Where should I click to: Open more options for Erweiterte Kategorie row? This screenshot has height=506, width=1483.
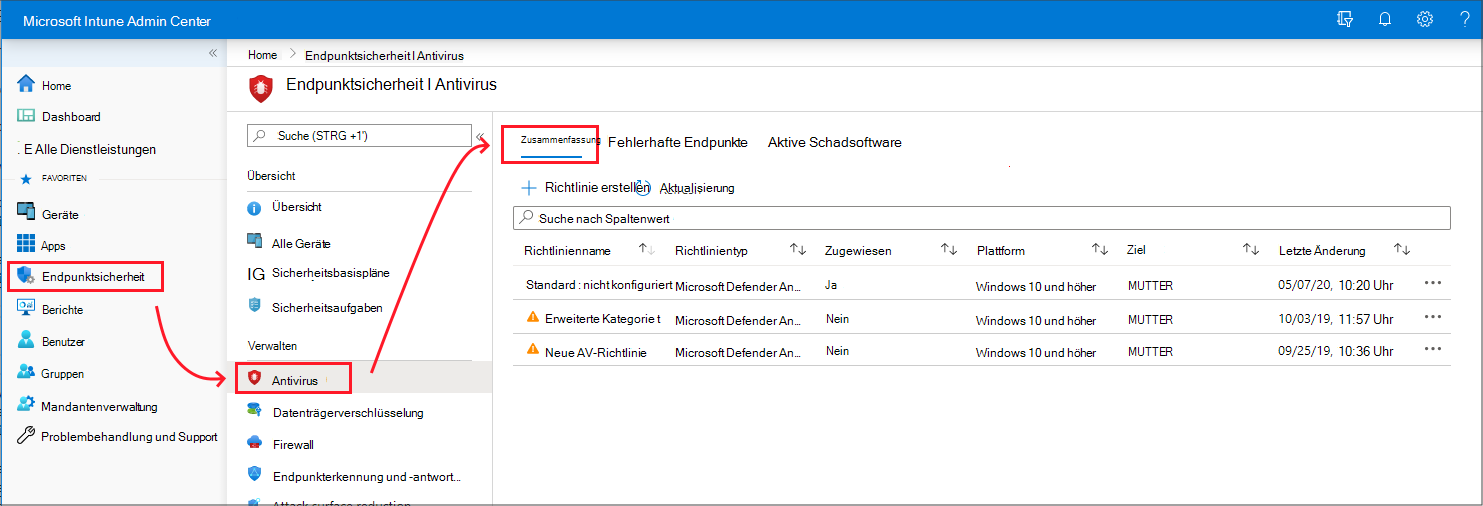[1432, 316]
